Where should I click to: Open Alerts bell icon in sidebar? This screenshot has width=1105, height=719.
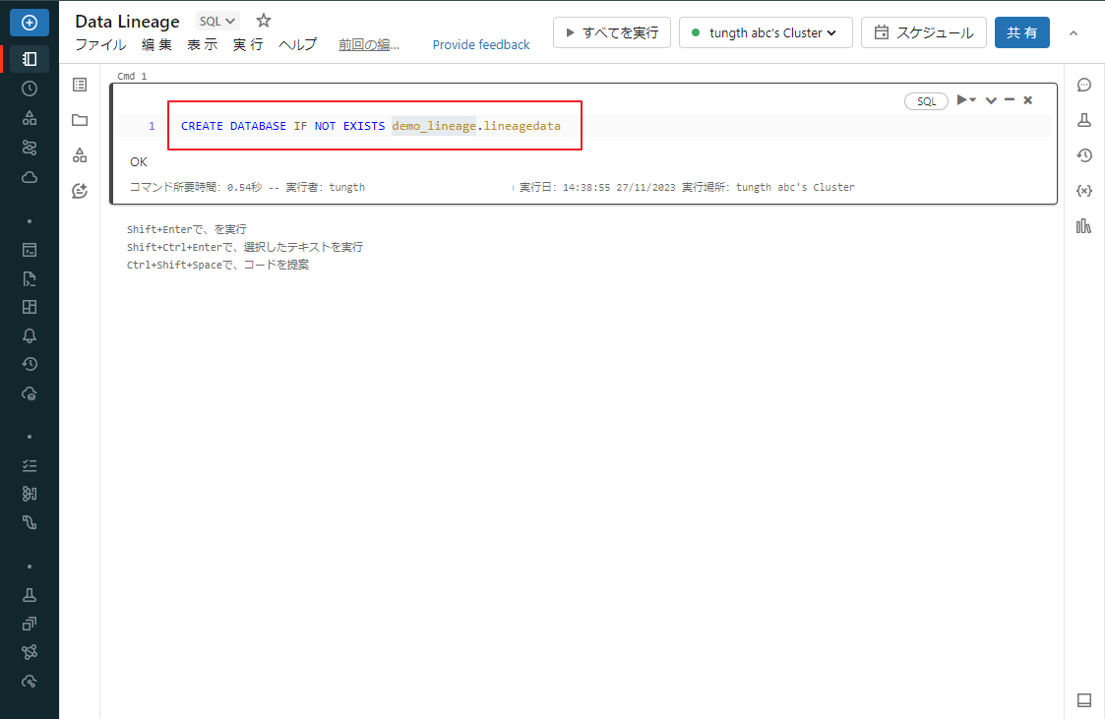(29, 336)
